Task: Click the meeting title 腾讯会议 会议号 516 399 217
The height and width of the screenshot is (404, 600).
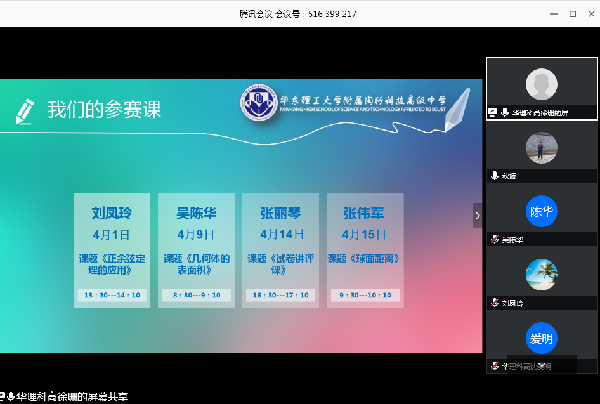Action: coord(298,14)
